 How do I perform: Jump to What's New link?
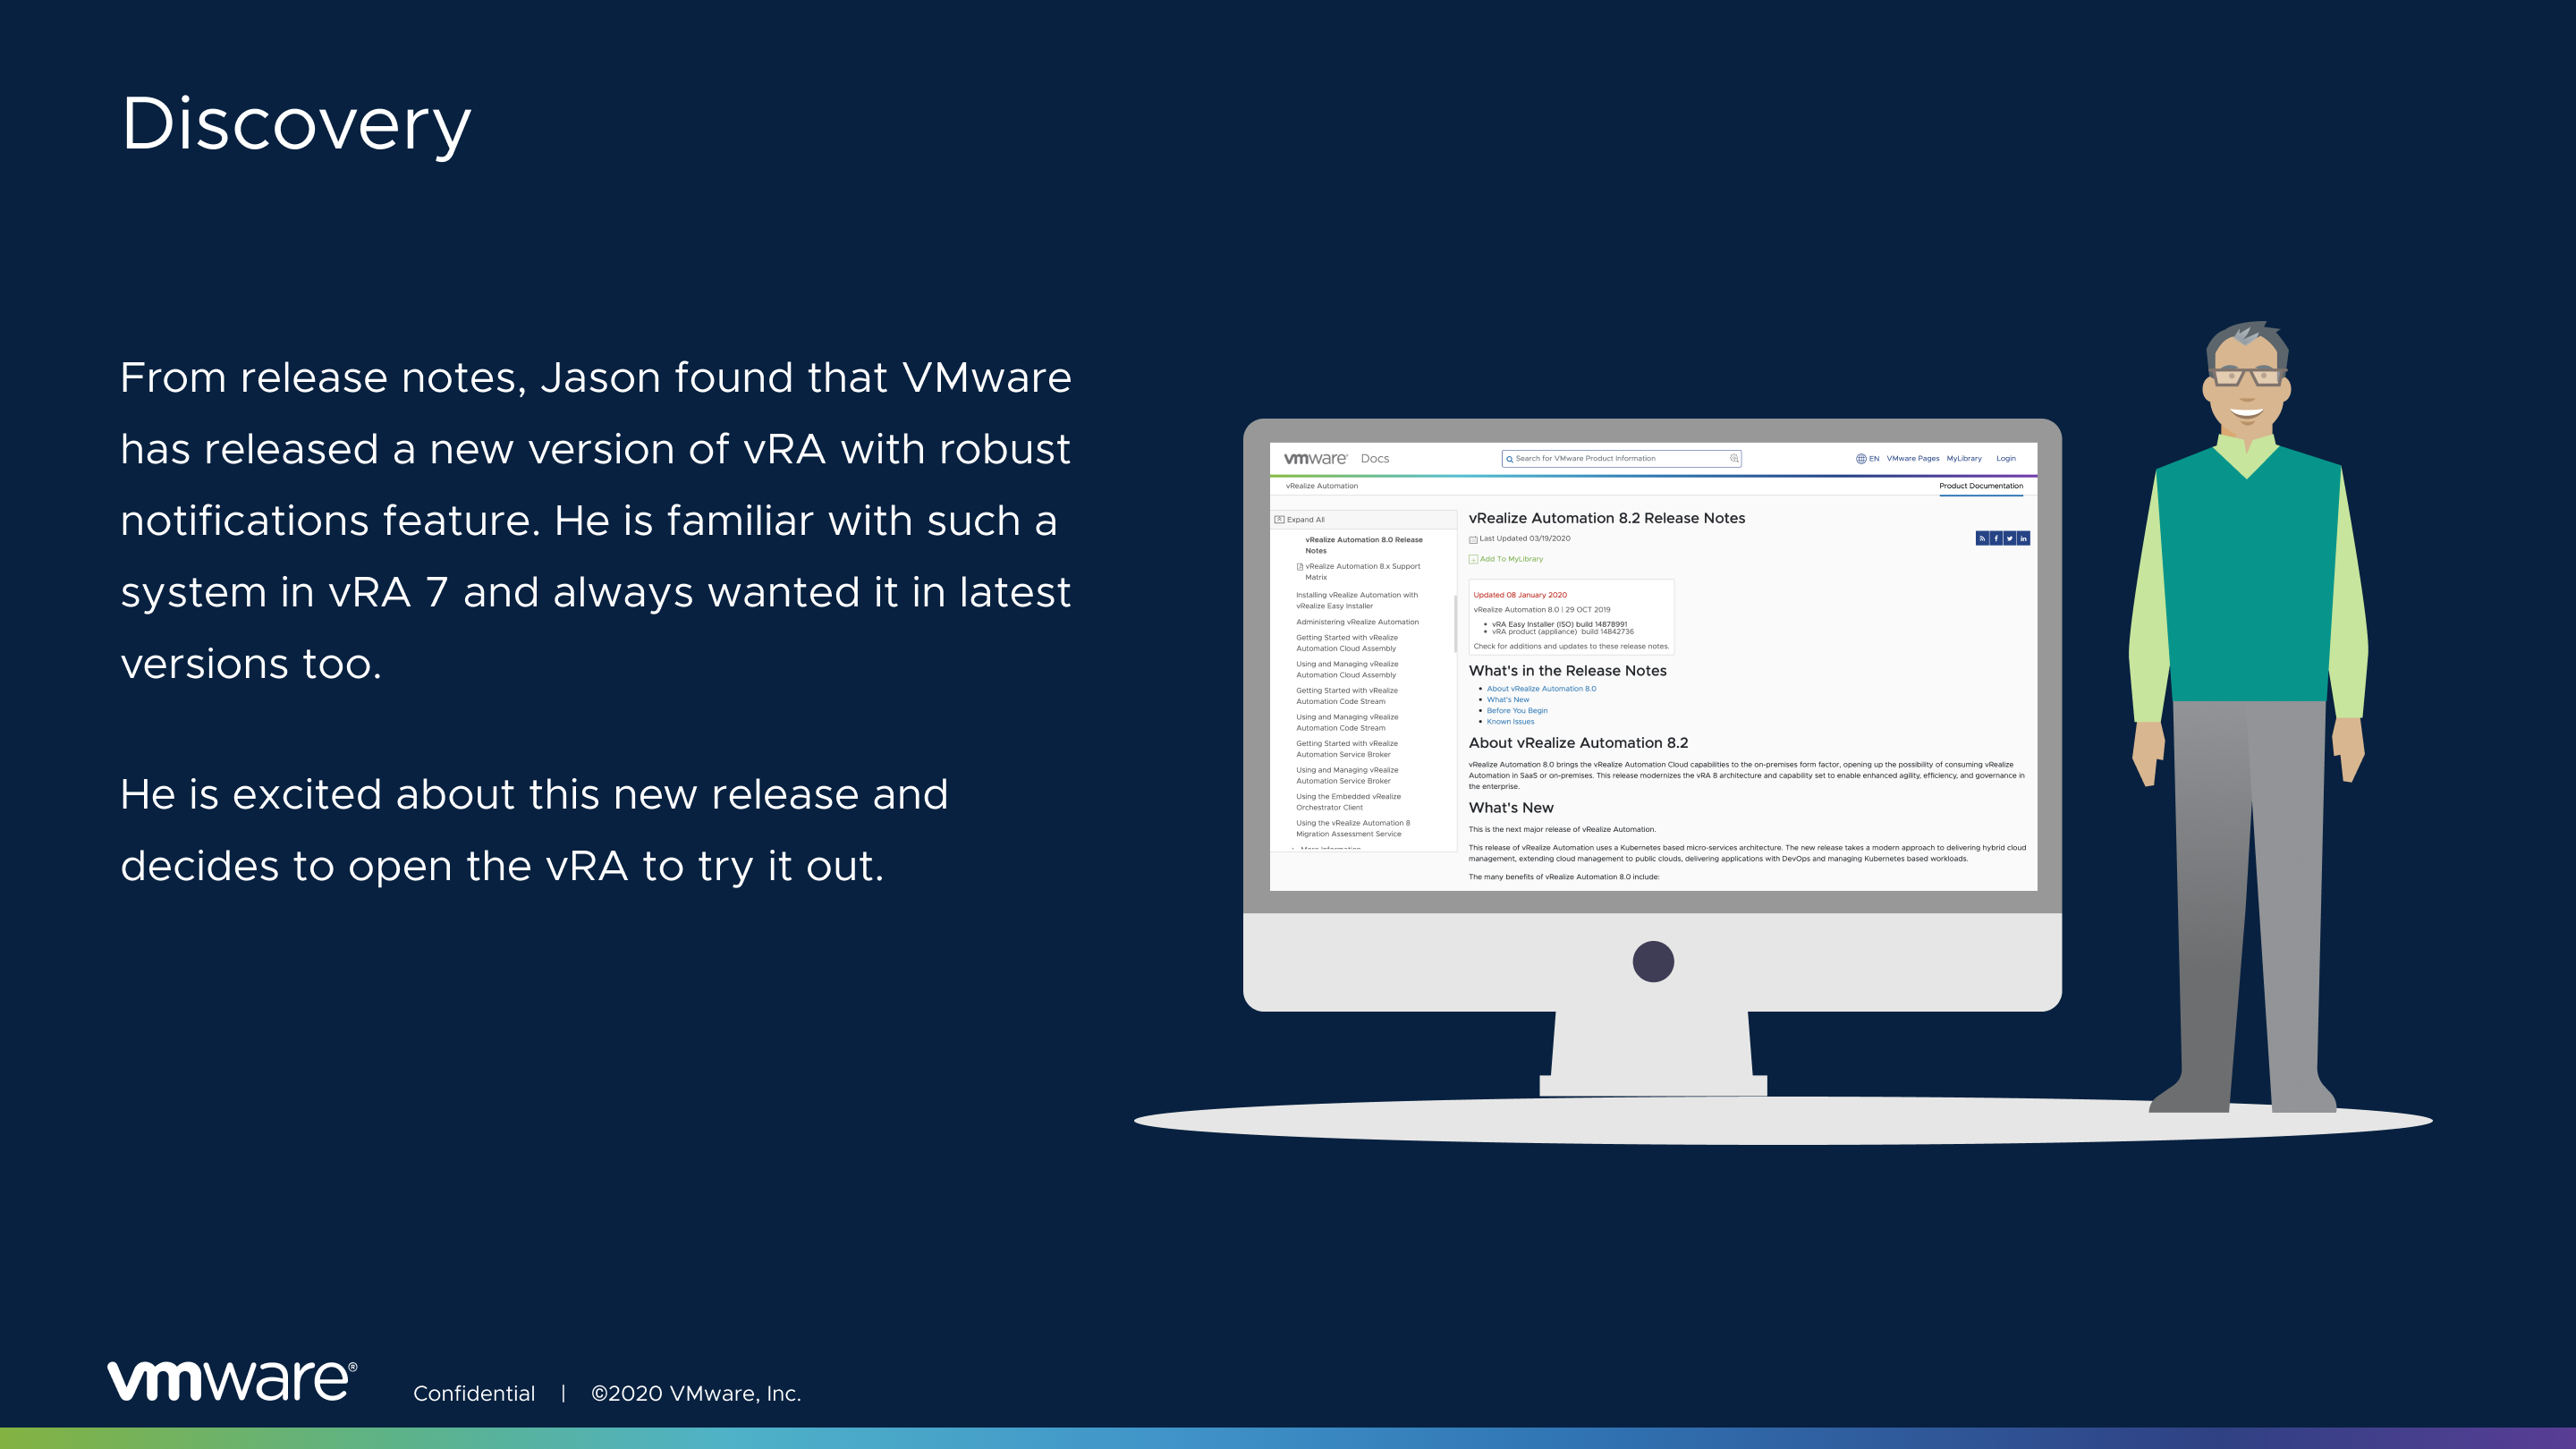(x=1508, y=699)
